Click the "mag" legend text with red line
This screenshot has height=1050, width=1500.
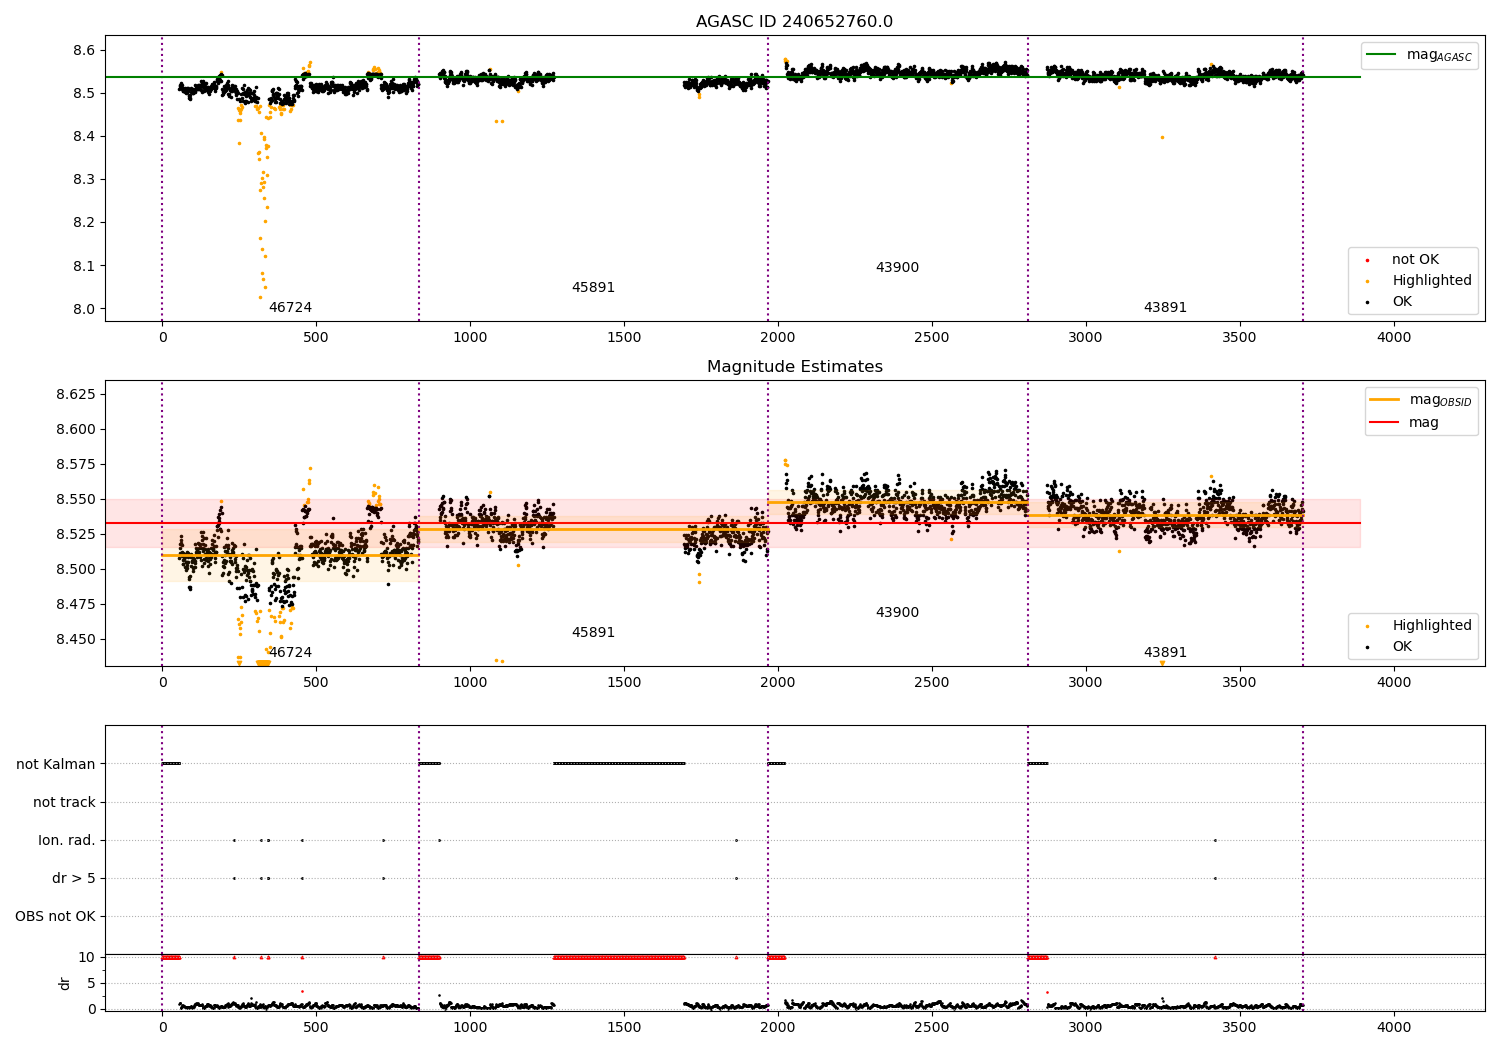[1424, 423]
